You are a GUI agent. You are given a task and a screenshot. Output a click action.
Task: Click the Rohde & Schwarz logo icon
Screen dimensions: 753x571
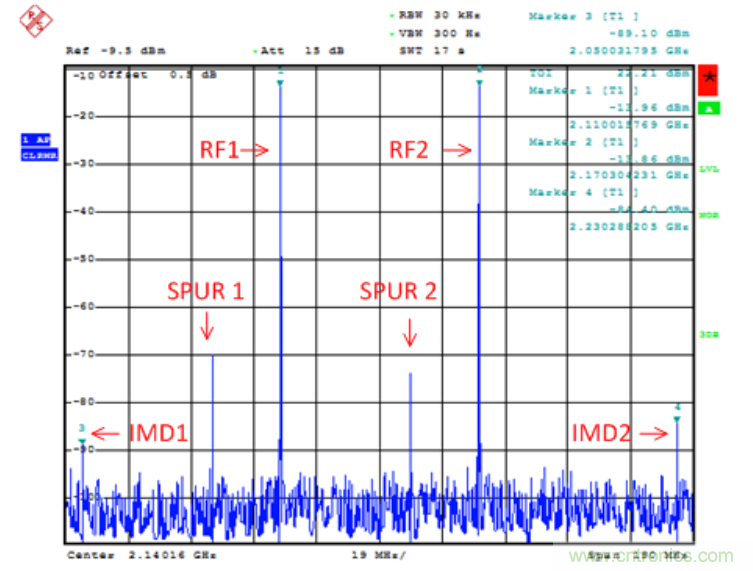coord(37,18)
